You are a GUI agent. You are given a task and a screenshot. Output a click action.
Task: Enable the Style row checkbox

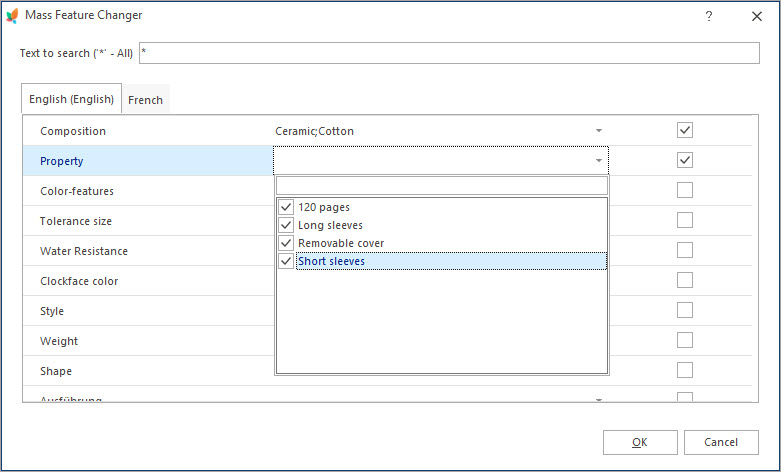coord(685,310)
